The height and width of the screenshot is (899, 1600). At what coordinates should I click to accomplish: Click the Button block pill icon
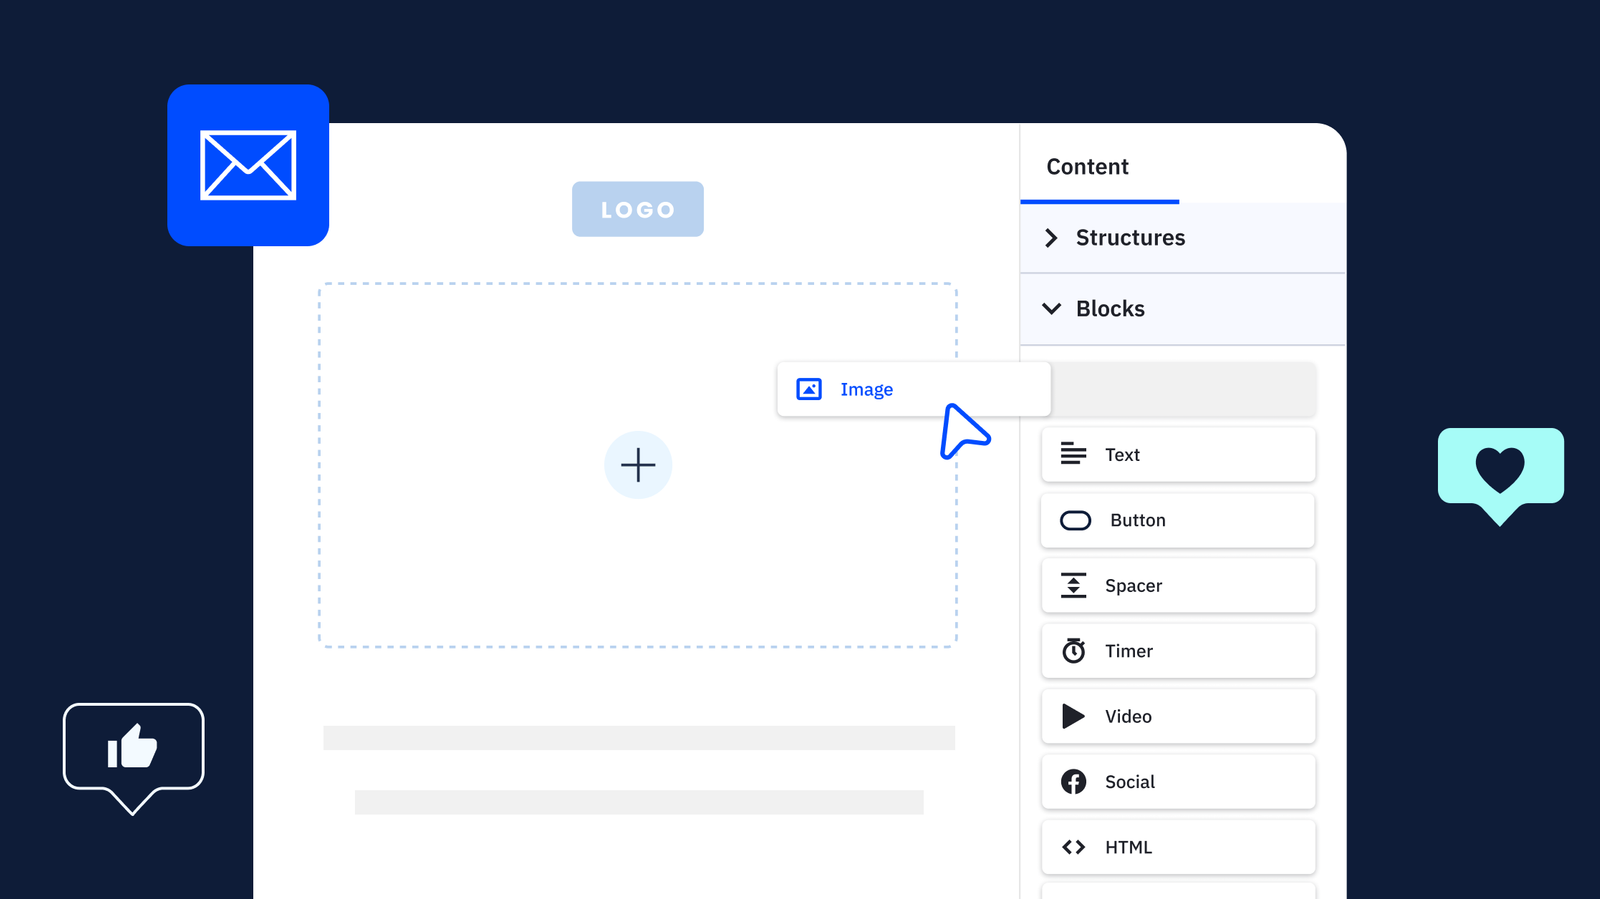(x=1075, y=520)
